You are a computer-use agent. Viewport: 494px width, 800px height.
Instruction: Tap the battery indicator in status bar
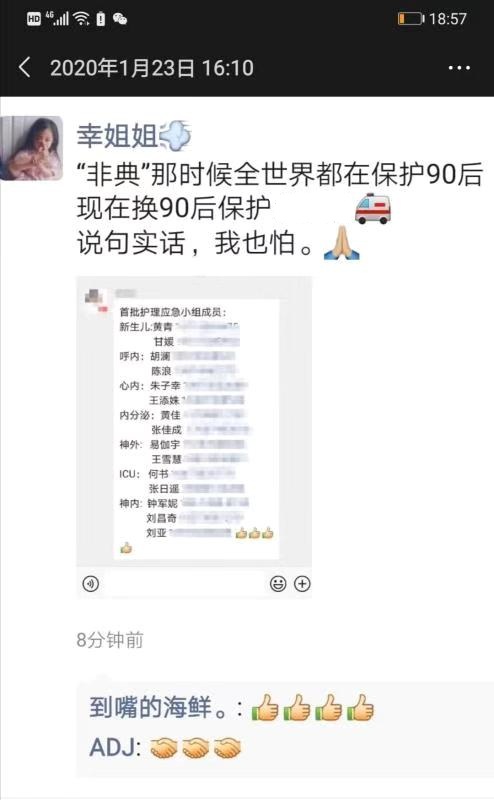coord(411,19)
